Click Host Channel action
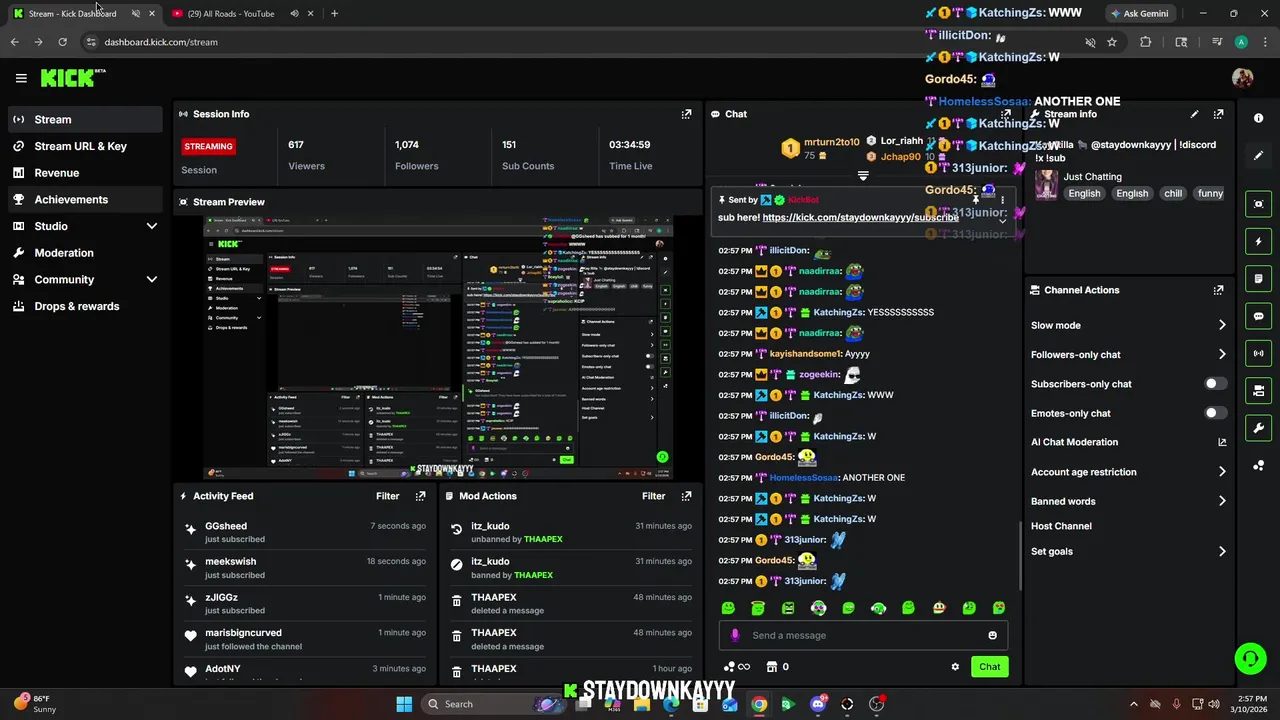 coord(1061,526)
